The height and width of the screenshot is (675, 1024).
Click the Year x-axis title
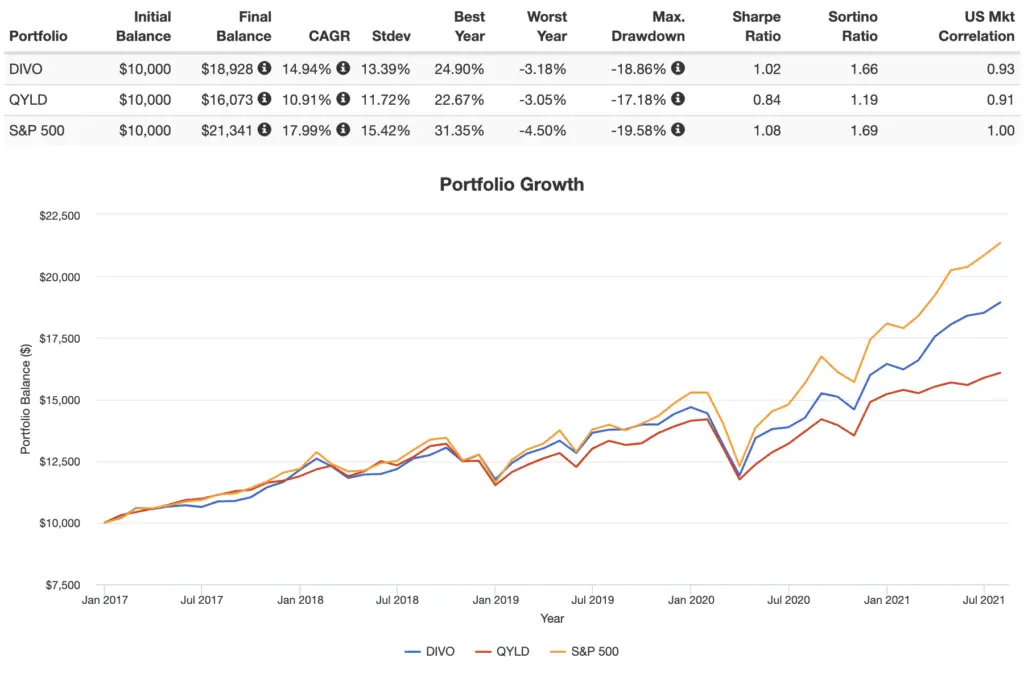pyautogui.click(x=552, y=618)
